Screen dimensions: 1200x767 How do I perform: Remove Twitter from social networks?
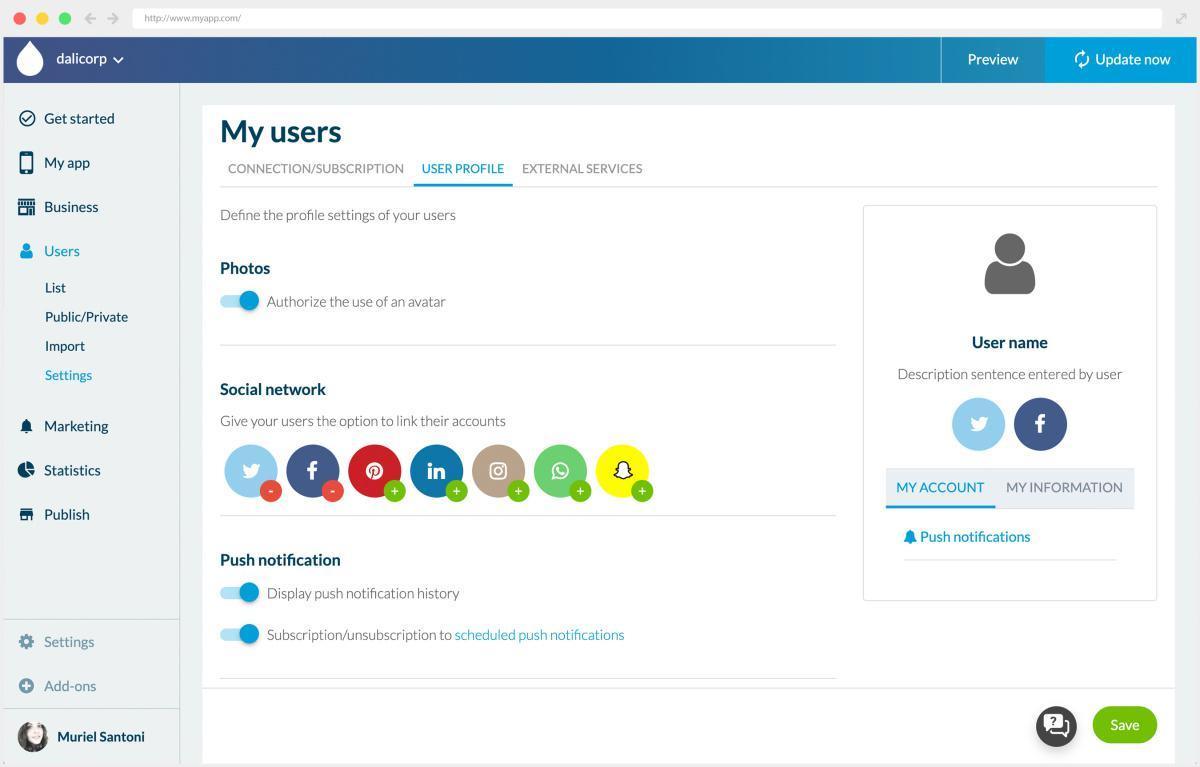point(270,491)
